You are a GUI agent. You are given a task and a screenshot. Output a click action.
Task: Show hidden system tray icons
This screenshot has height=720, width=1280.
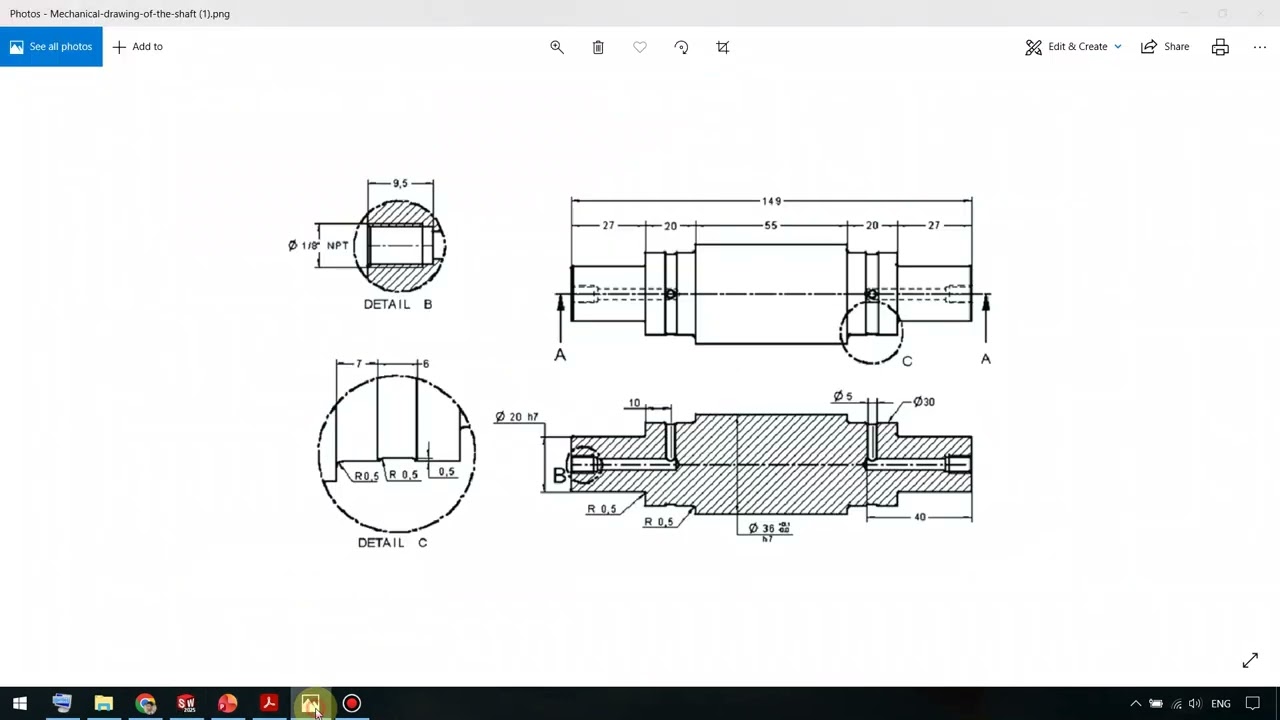(1136, 704)
